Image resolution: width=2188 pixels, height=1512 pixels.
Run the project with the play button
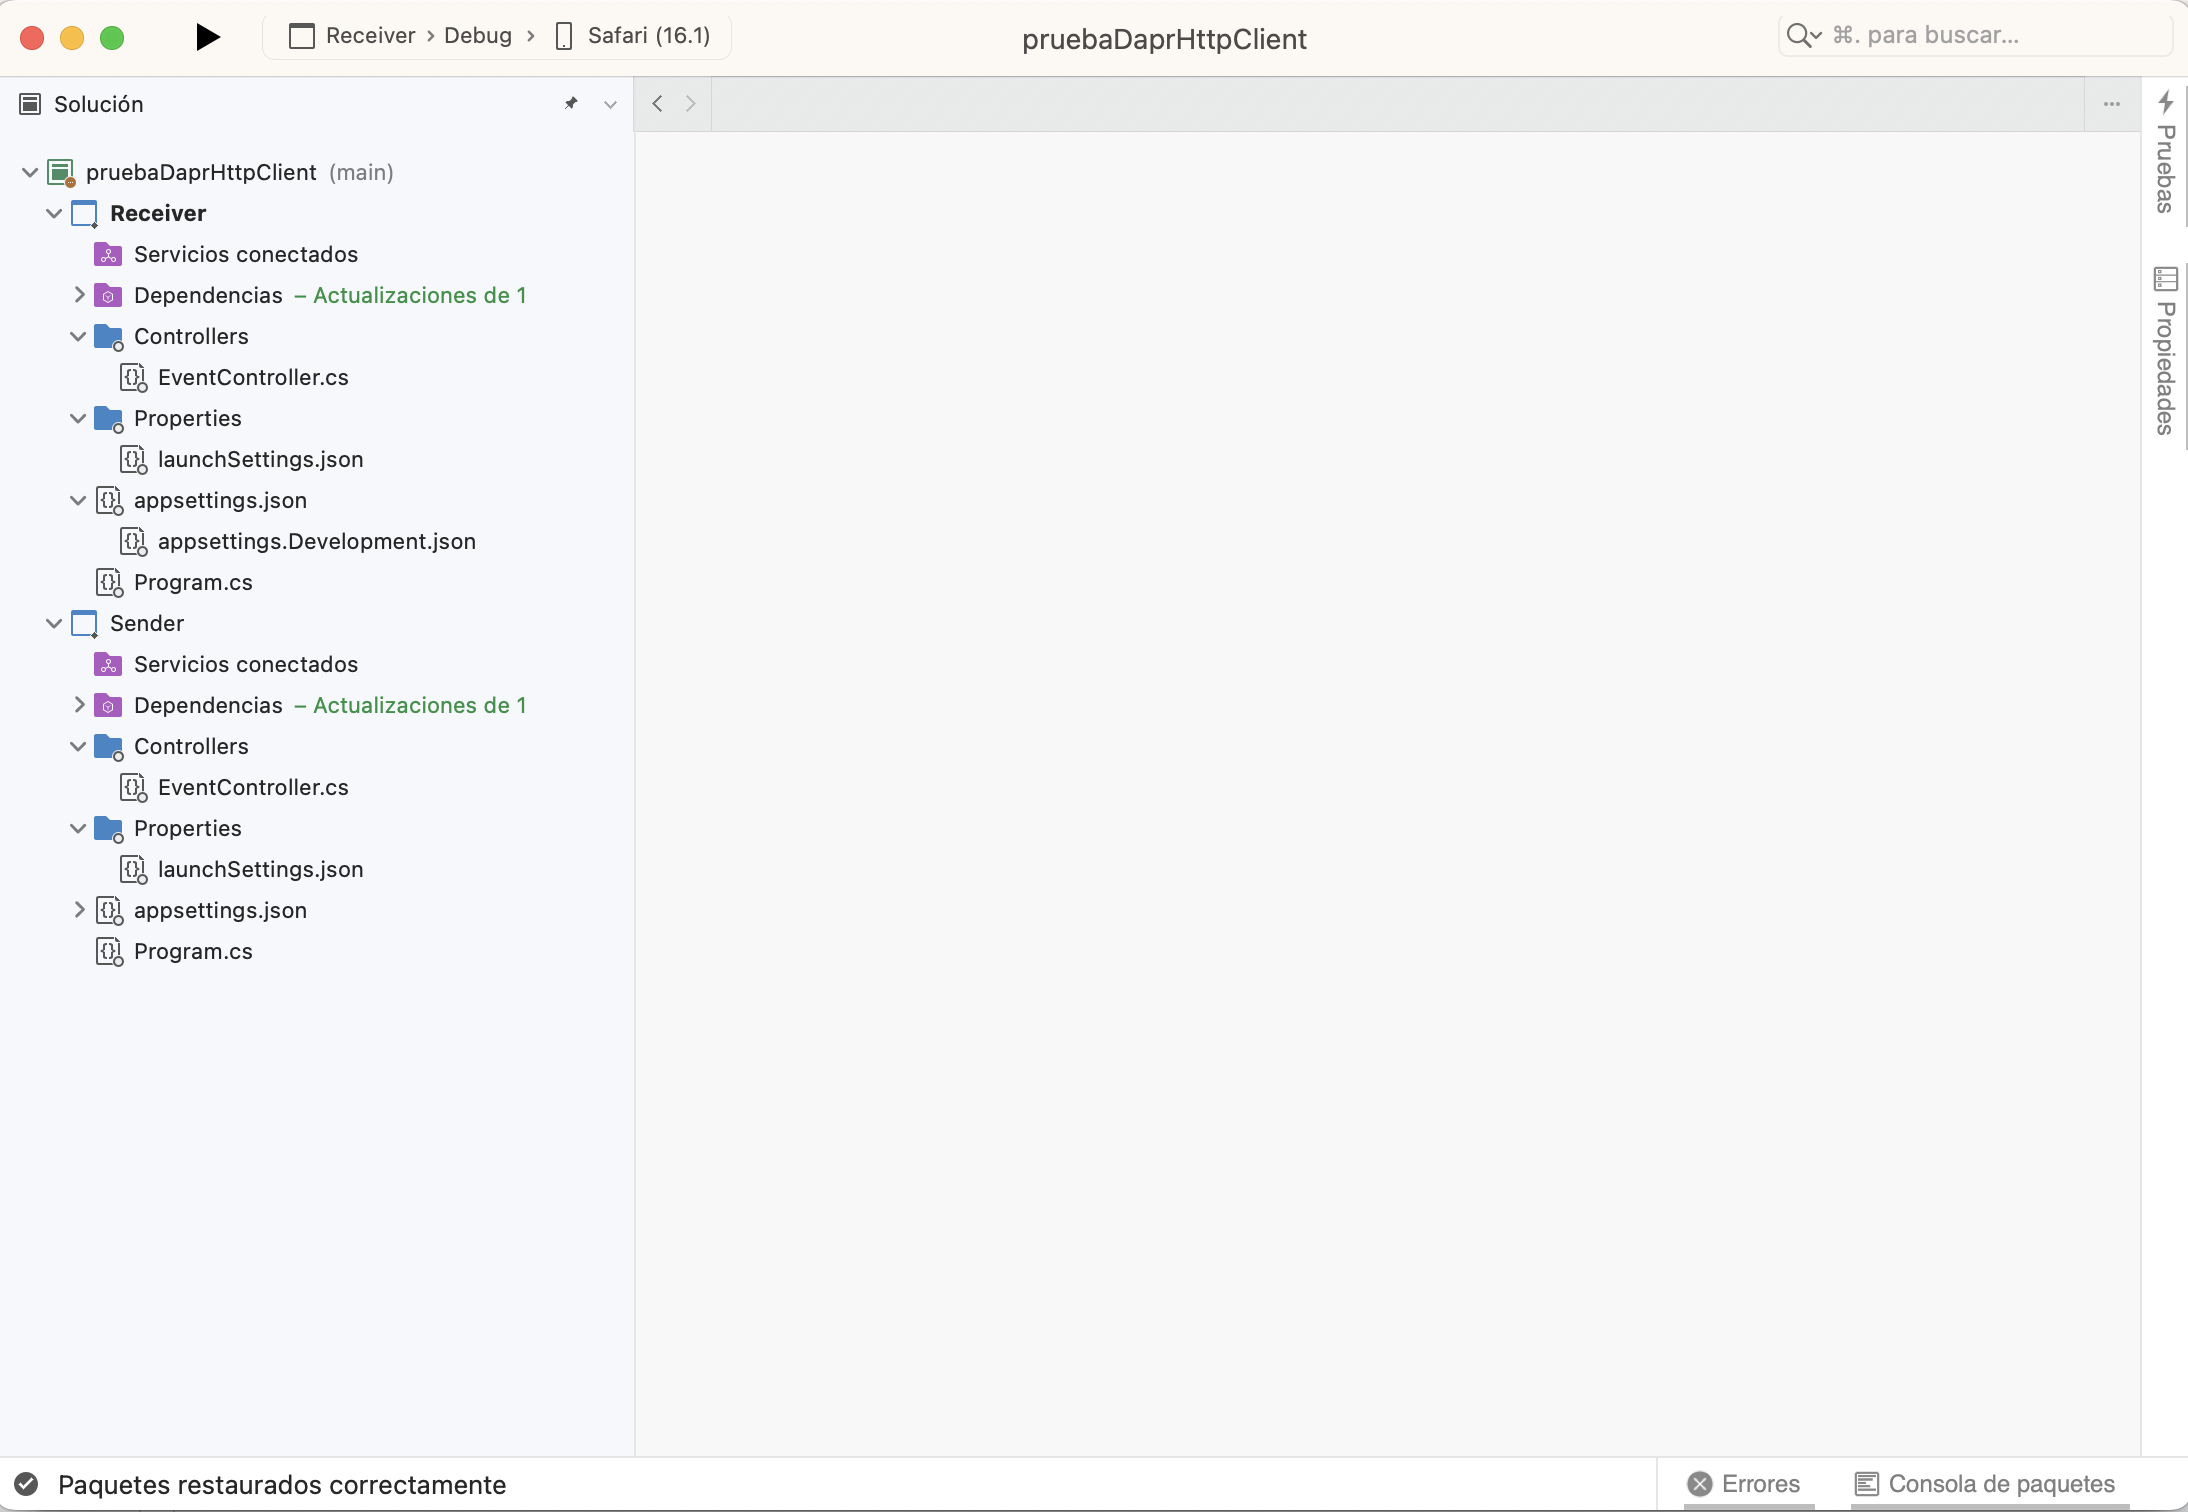click(206, 36)
